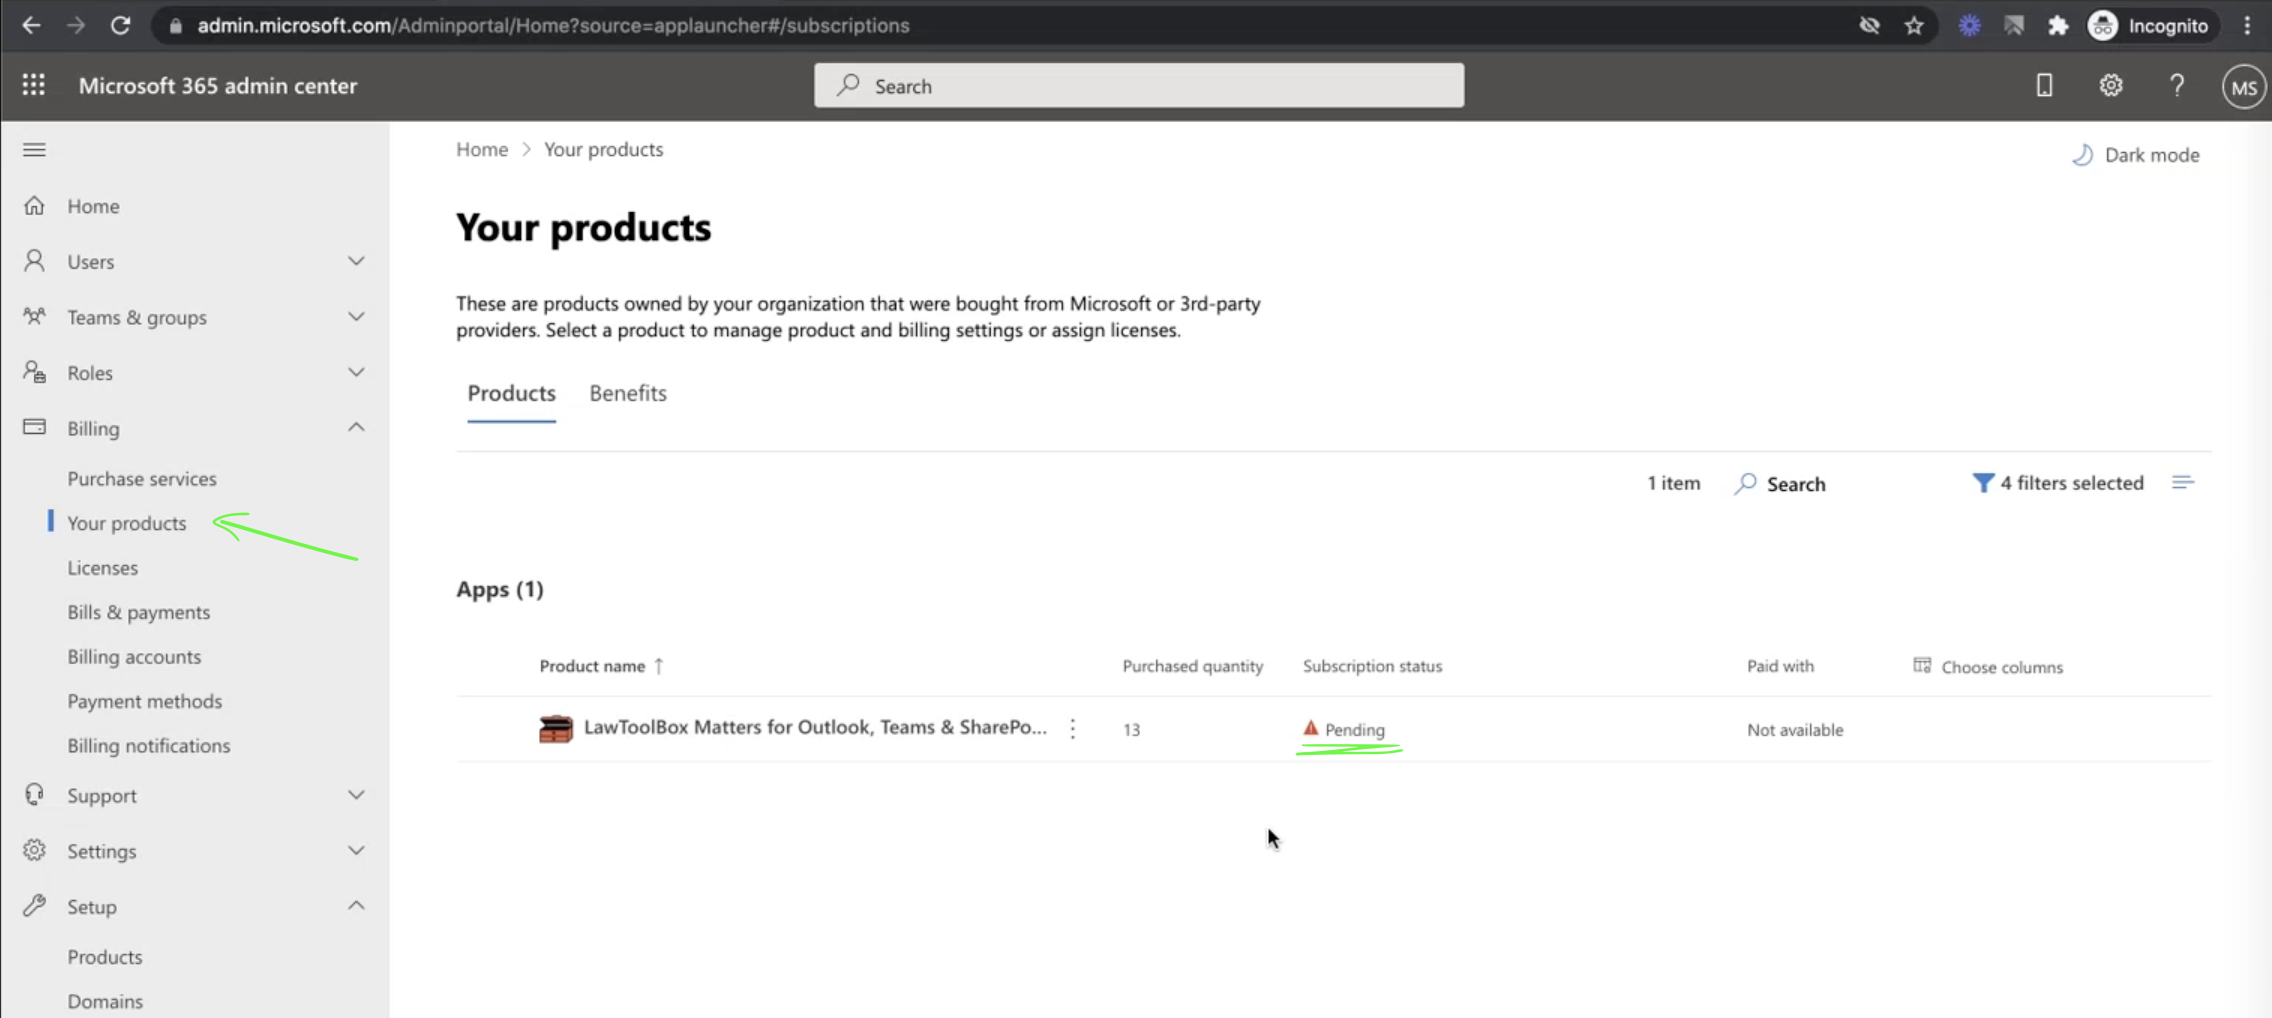Toggle Dark mode

2135,155
